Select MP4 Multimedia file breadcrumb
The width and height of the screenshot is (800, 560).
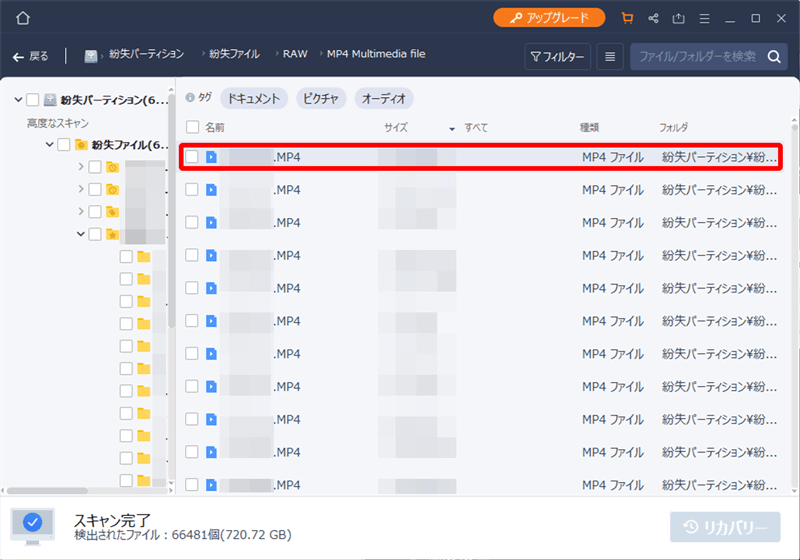click(x=376, y=54)
